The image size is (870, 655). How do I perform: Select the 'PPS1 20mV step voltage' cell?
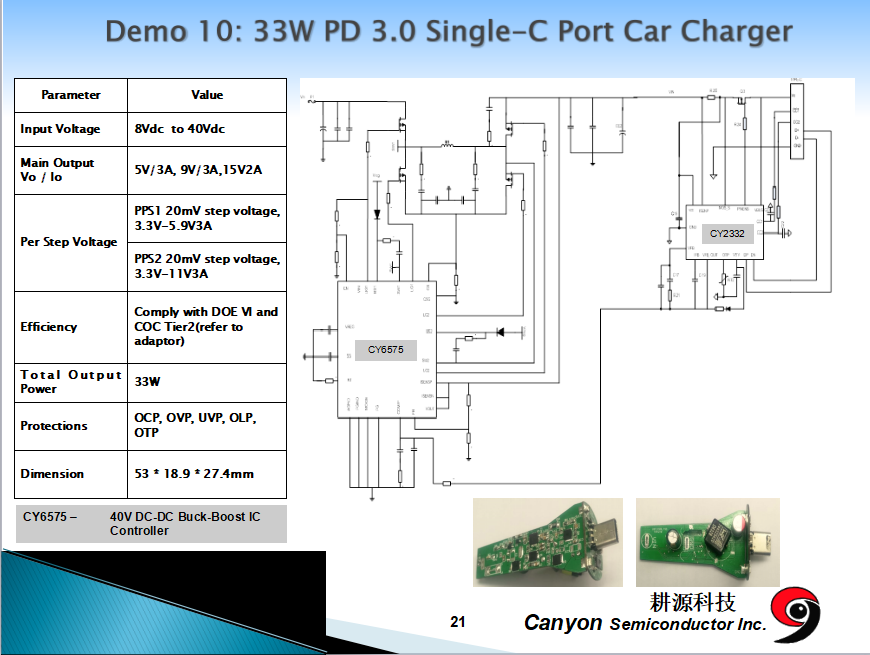[x=207, y=219]
